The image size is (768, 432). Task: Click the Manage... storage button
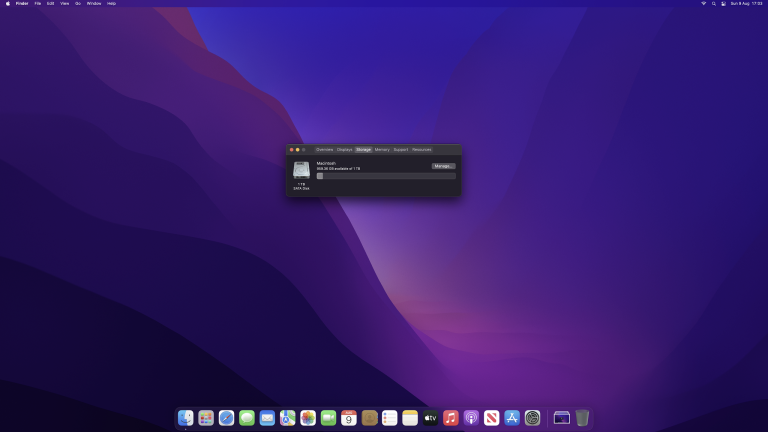click(x=443, y=166)
